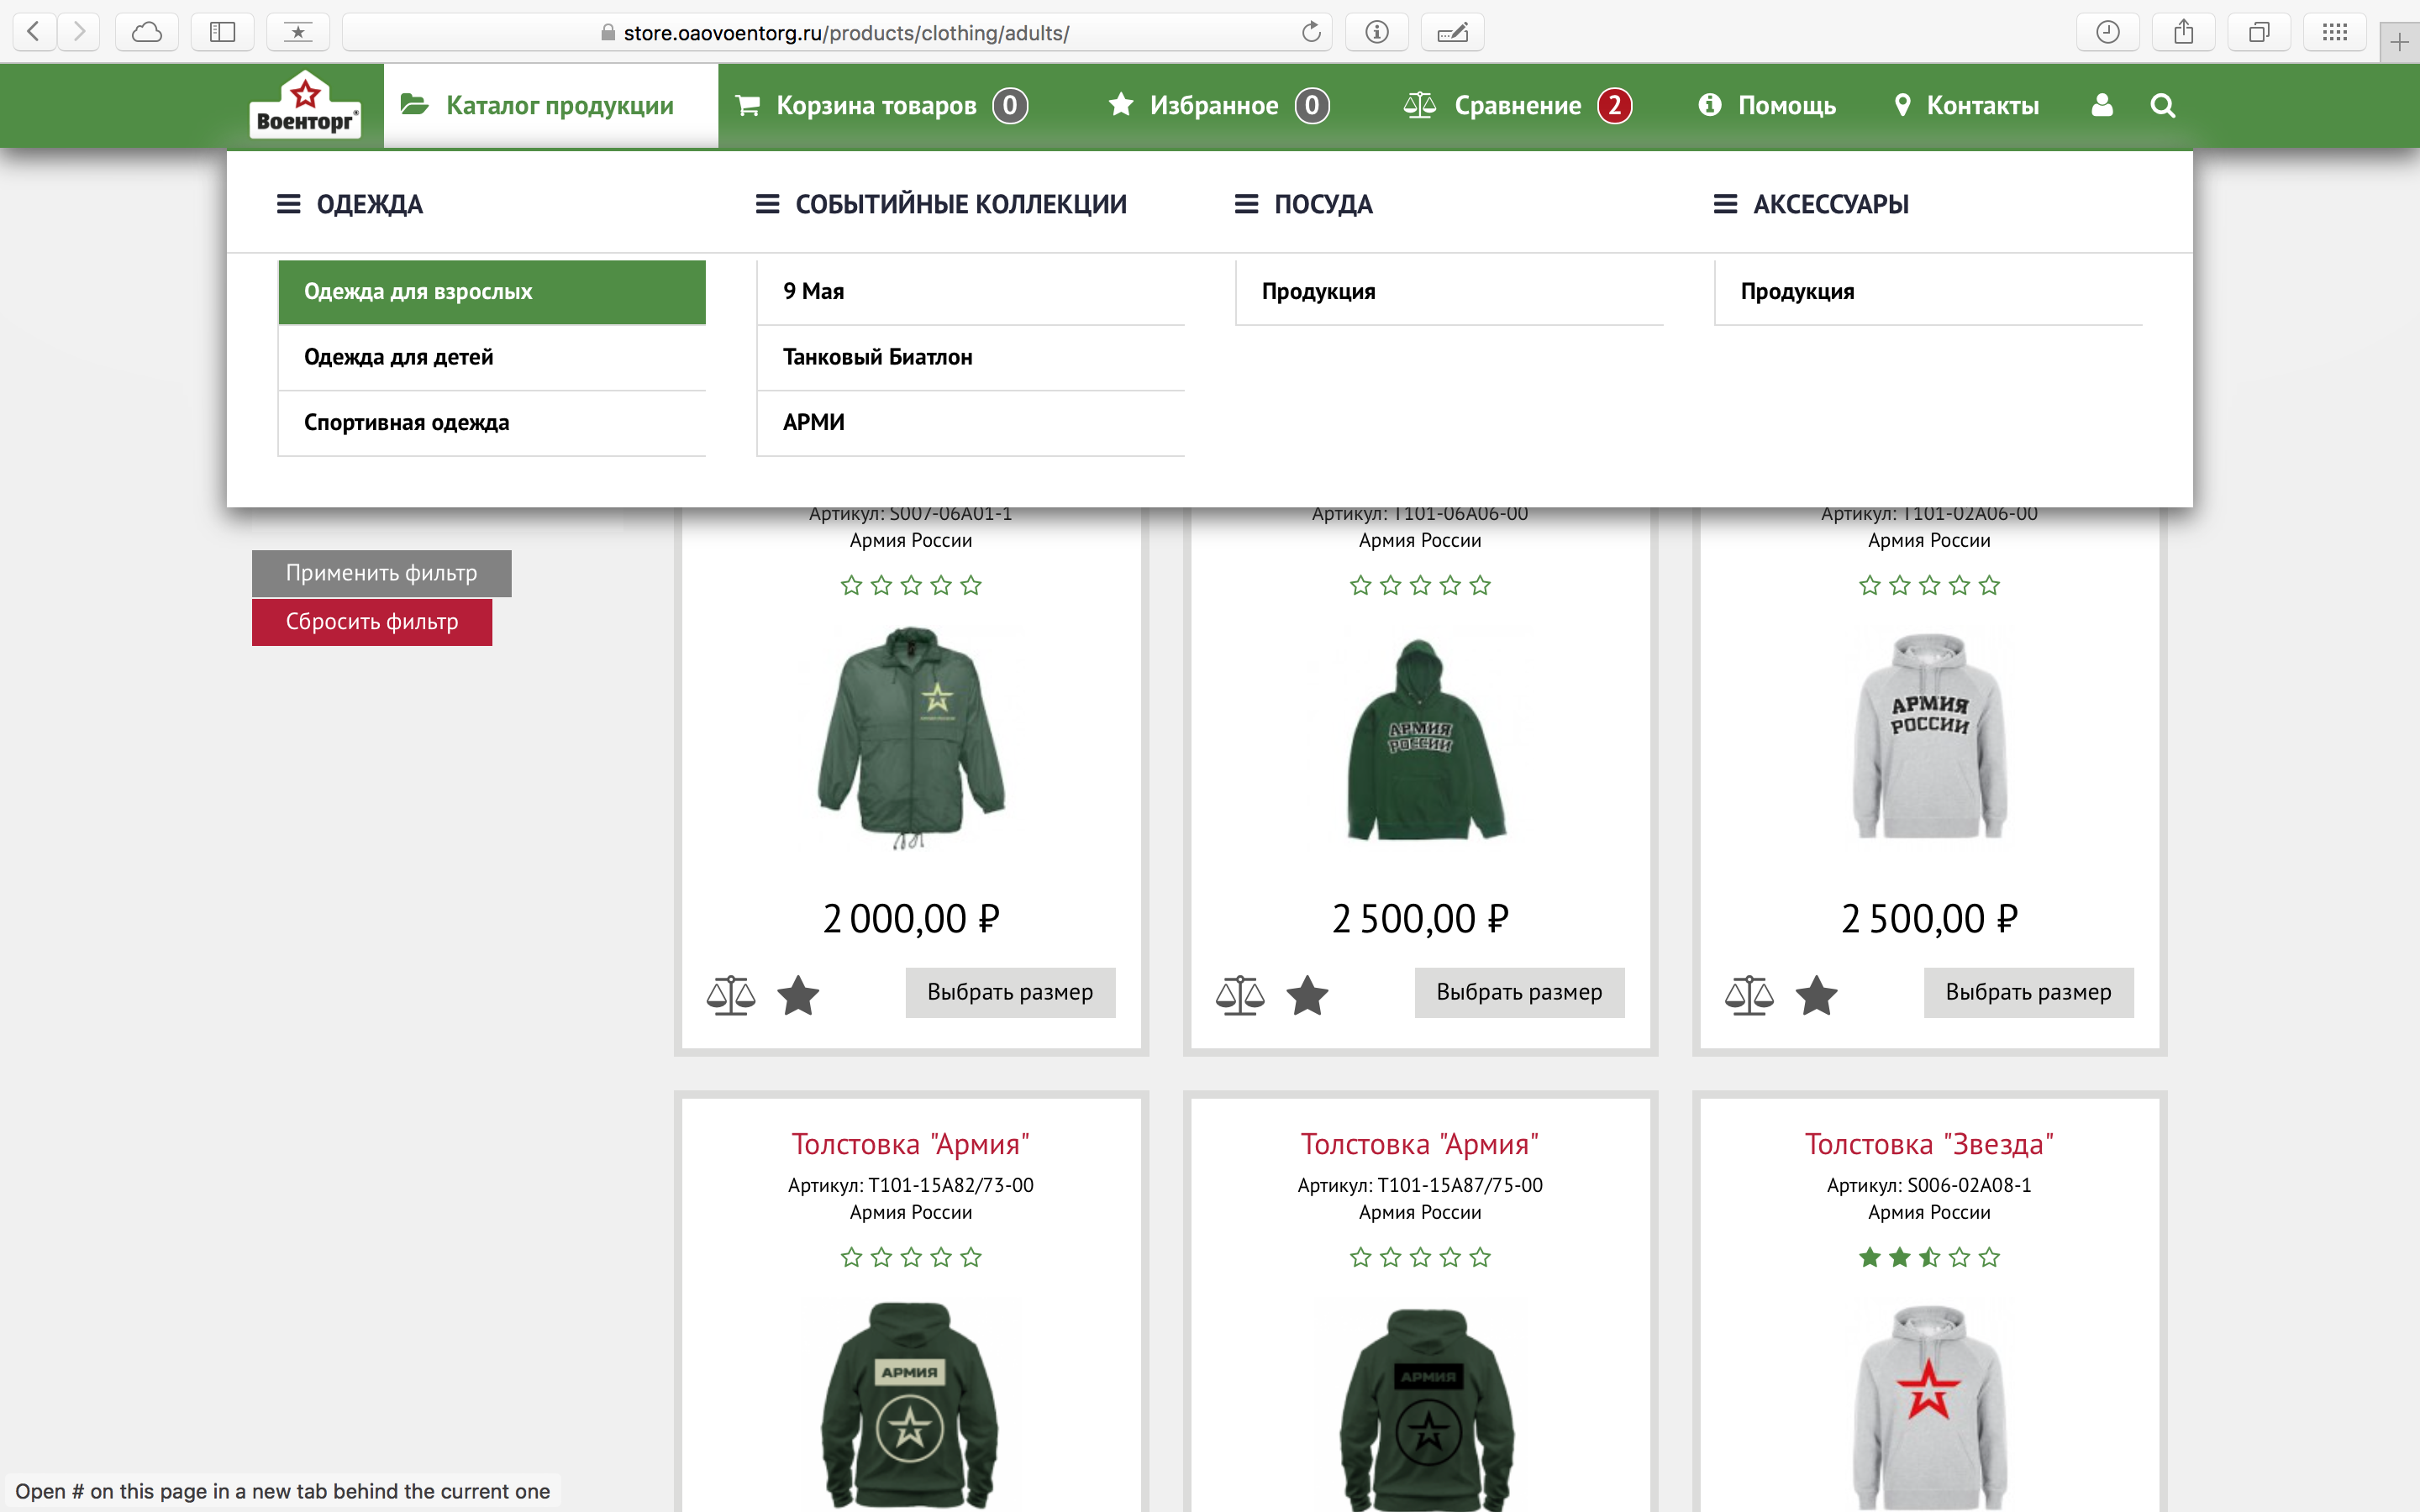This screenshot has width=2420, height=1512.
Task: Open Сравнение comparison page
Action: tap(1517, 105)
